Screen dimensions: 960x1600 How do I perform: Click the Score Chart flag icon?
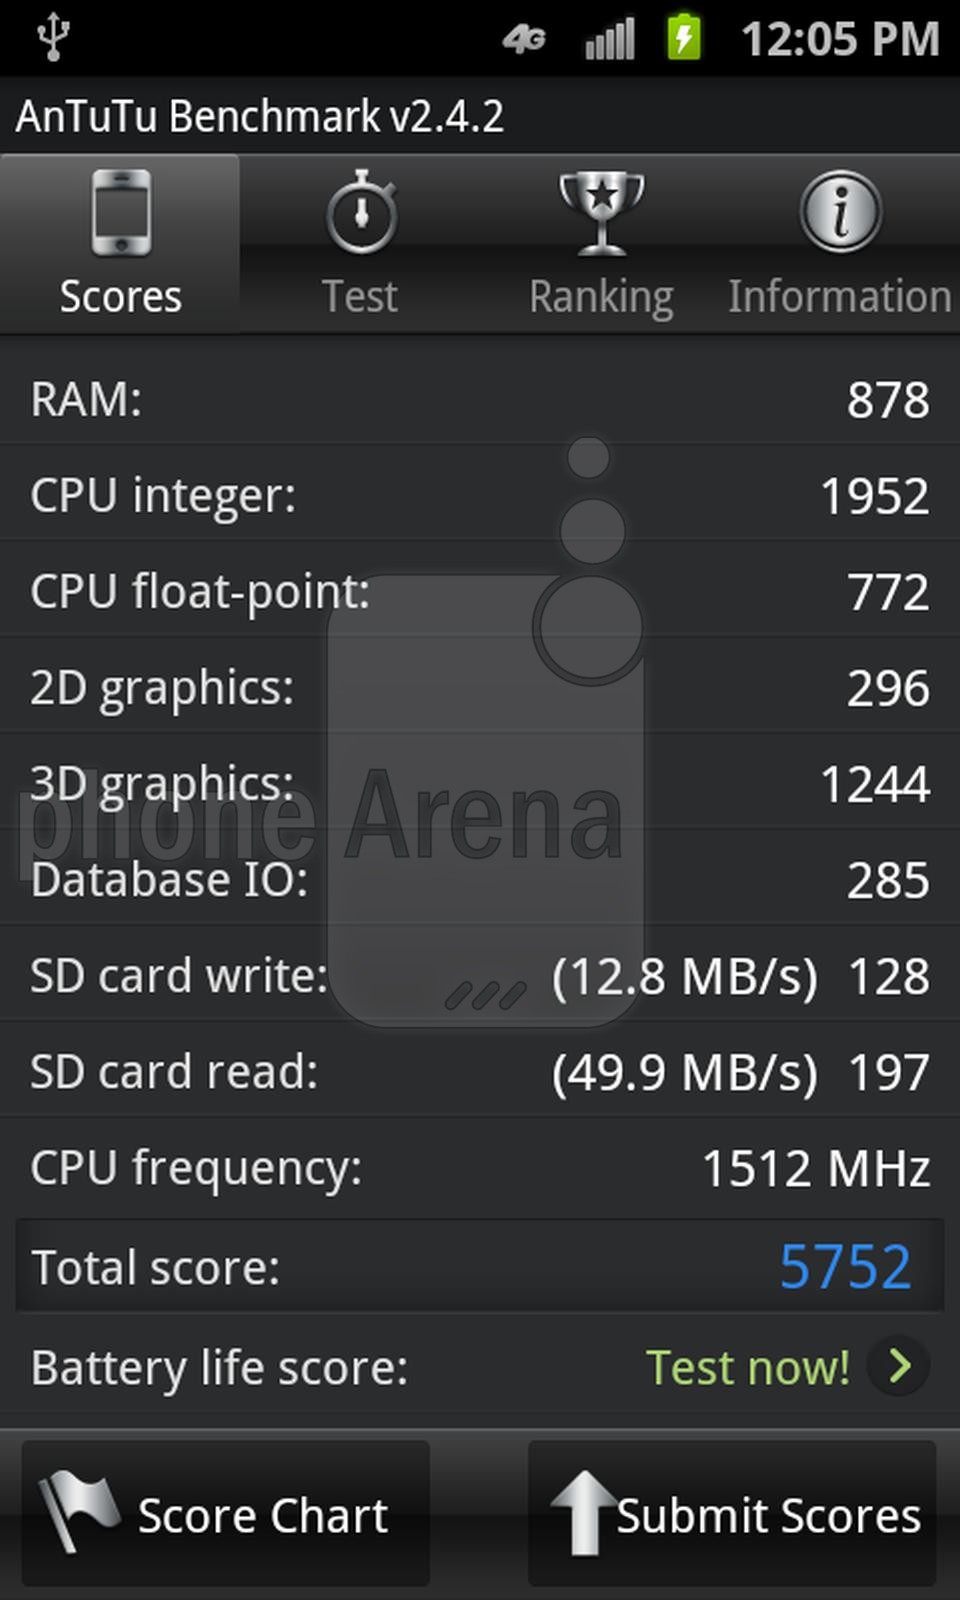[76, 1510]
